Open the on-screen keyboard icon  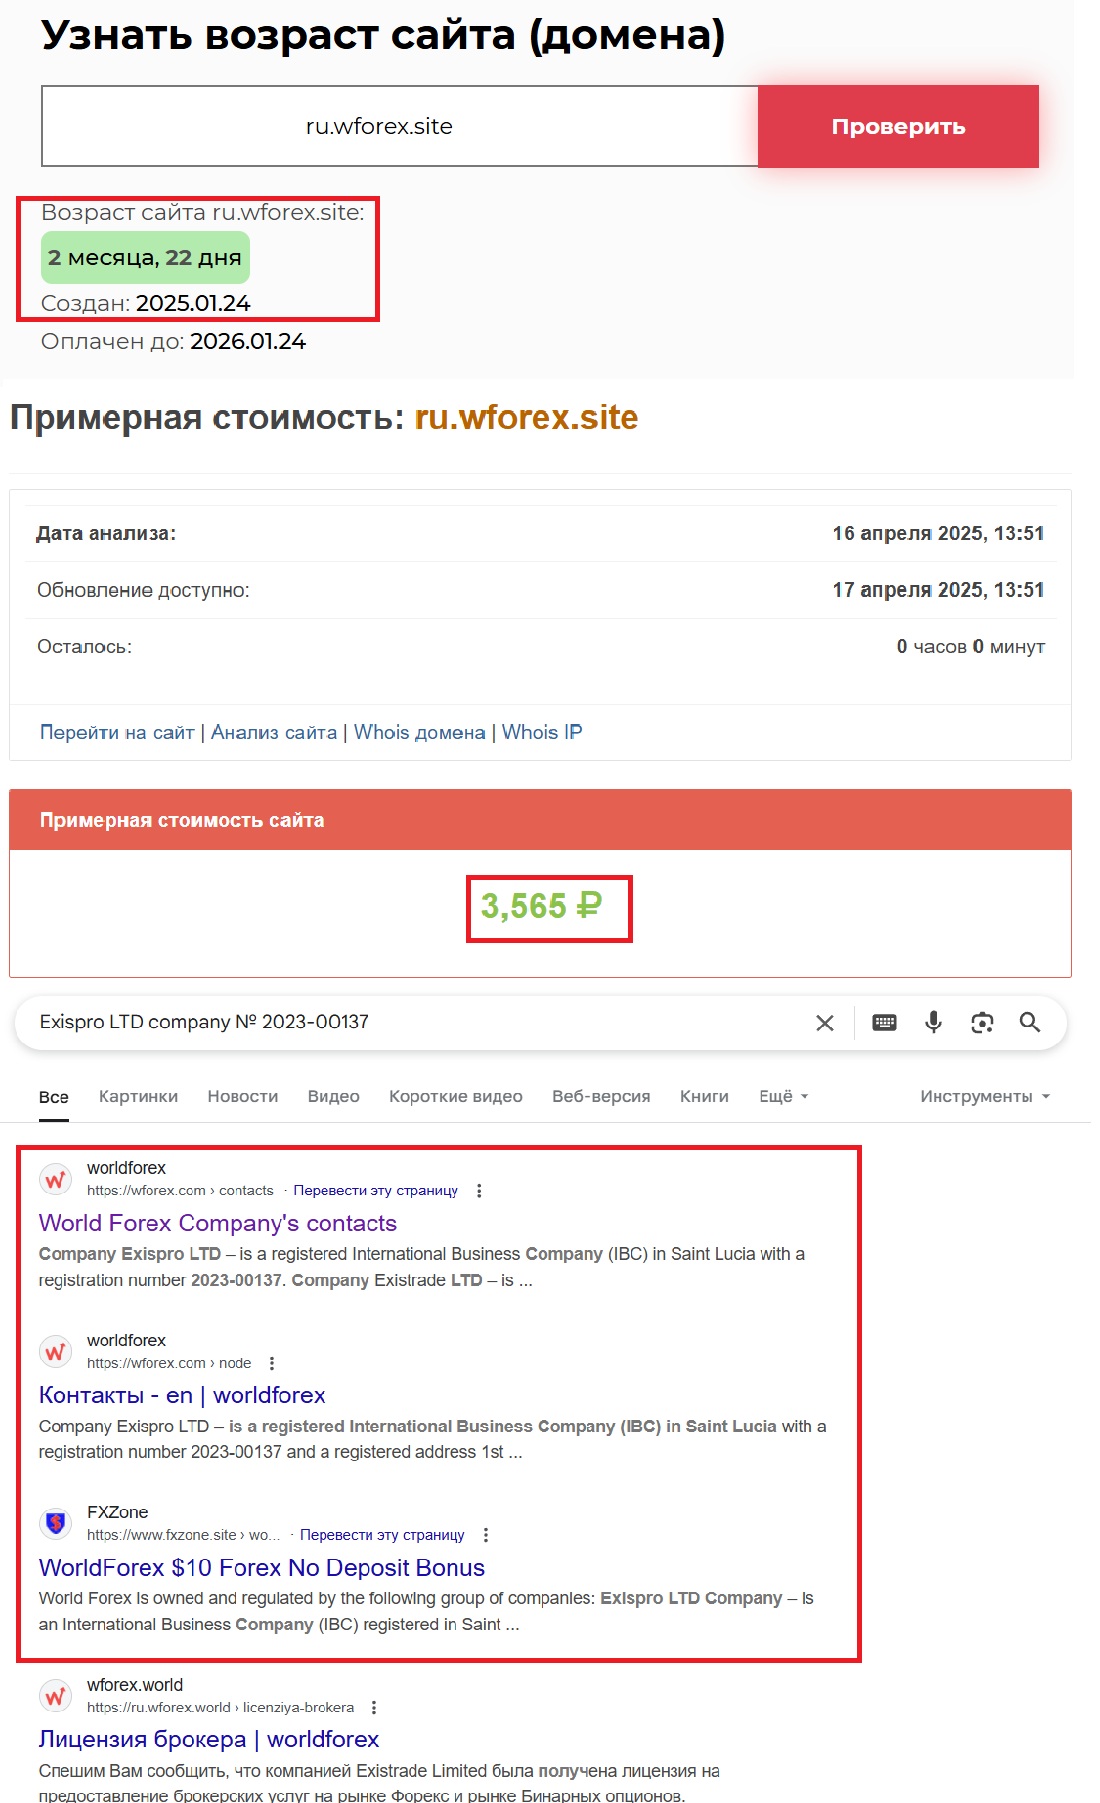point(884,1022)
